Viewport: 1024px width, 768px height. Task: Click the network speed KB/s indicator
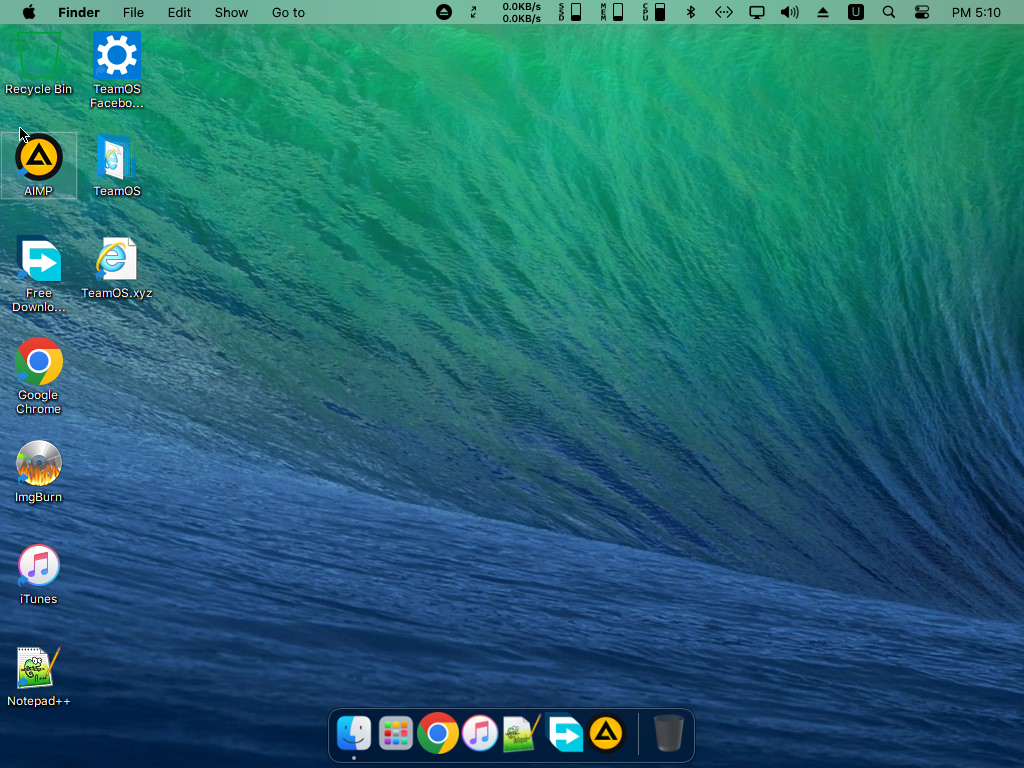tap(521, 12)
